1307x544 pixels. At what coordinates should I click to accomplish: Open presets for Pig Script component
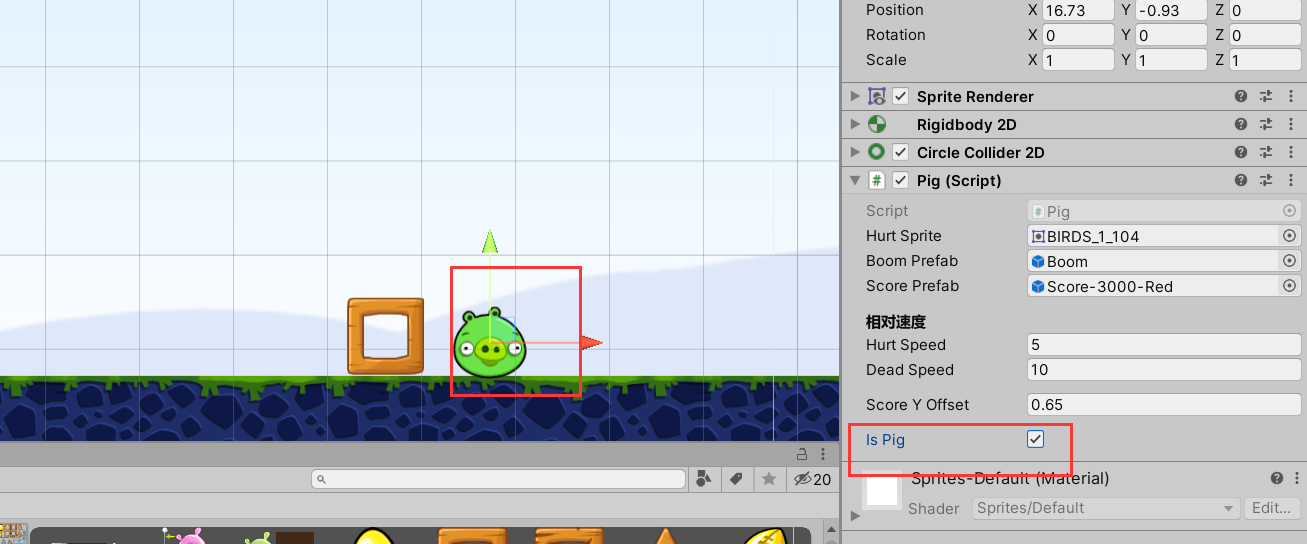(1266, 181)
